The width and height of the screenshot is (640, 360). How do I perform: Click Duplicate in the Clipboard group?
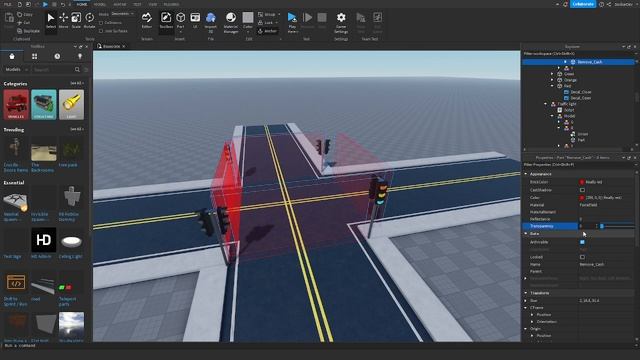point(29,31)
